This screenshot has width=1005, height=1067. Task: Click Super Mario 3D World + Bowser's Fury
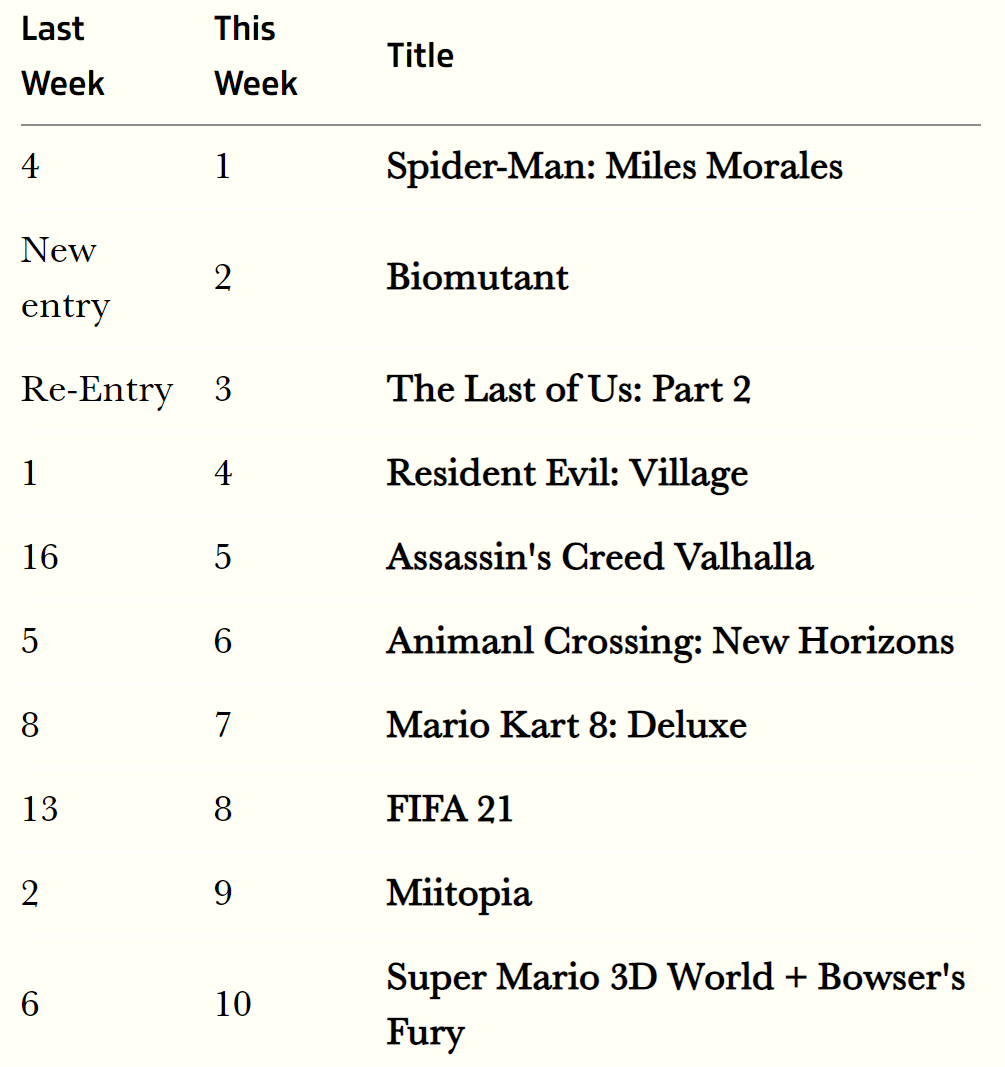pos(676,1005)
